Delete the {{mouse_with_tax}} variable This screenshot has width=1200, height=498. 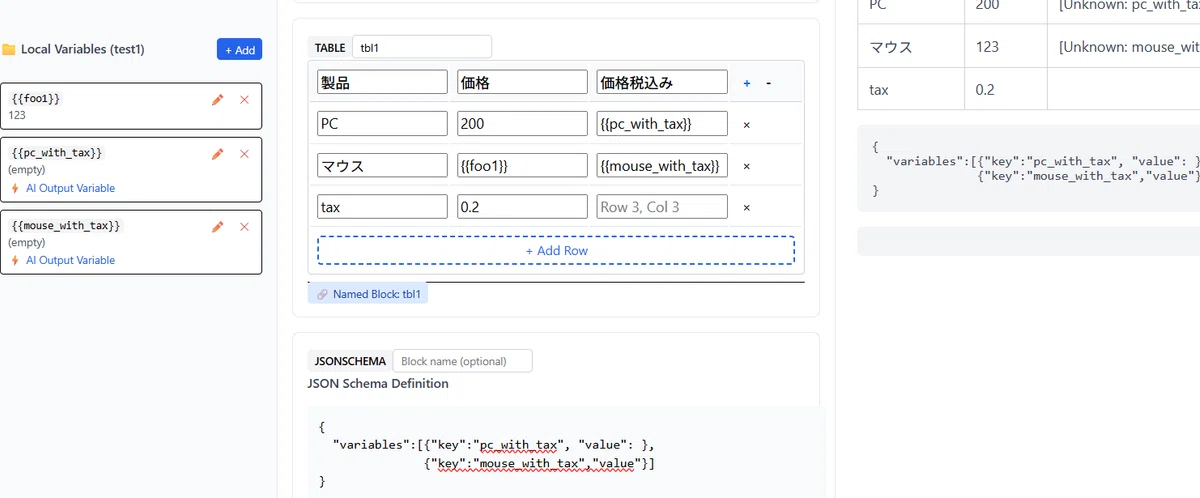pyautogui.click(x=244, y=226)
